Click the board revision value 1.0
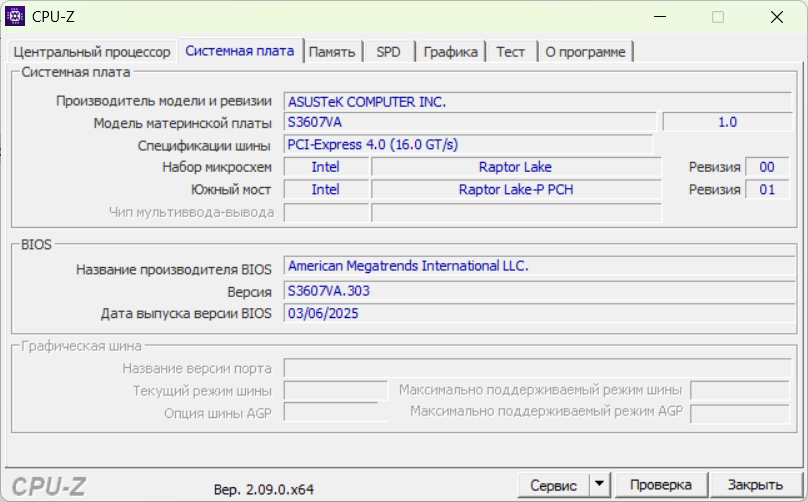This screenshot has height=502, width=808. [x=727, y=122]
